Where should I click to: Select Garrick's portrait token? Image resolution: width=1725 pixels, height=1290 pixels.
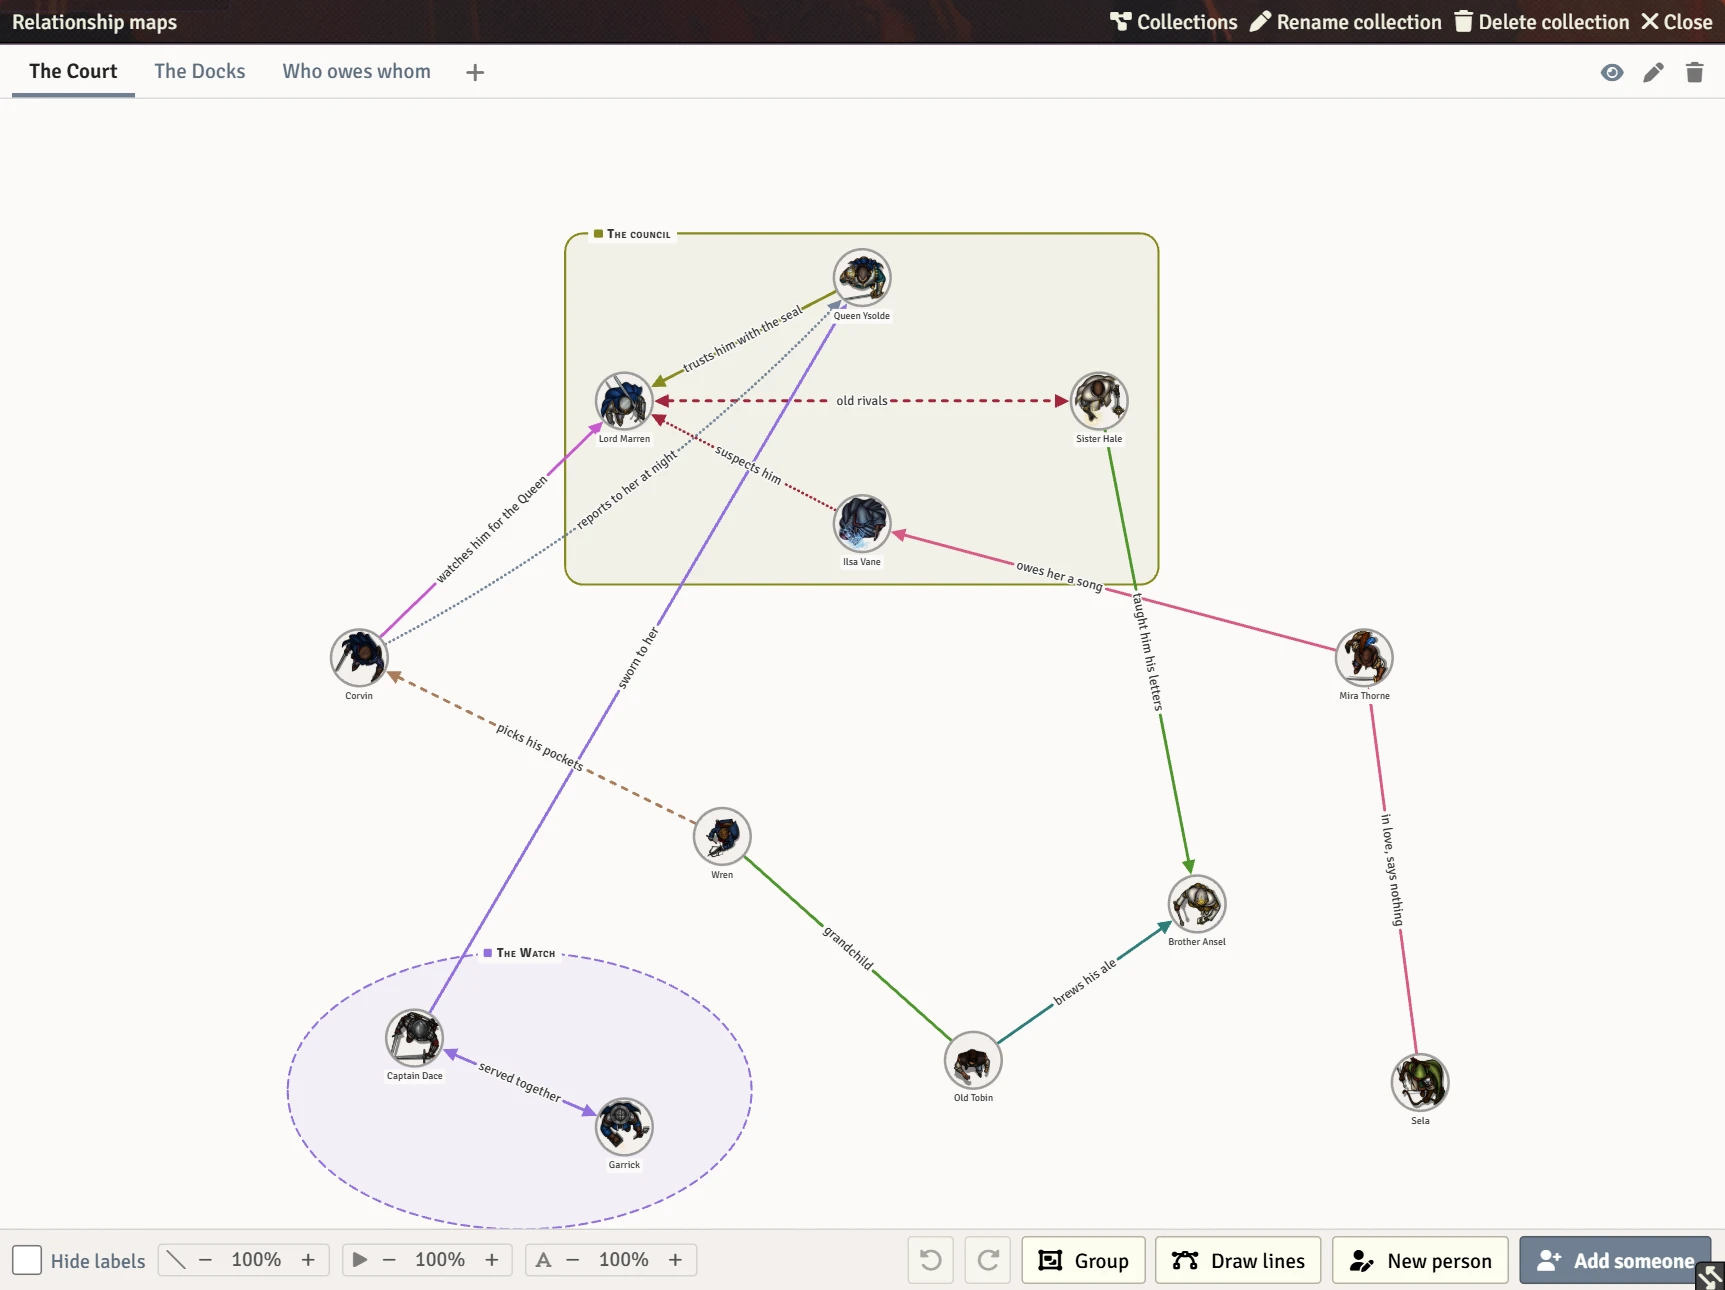coord(624,1127)
